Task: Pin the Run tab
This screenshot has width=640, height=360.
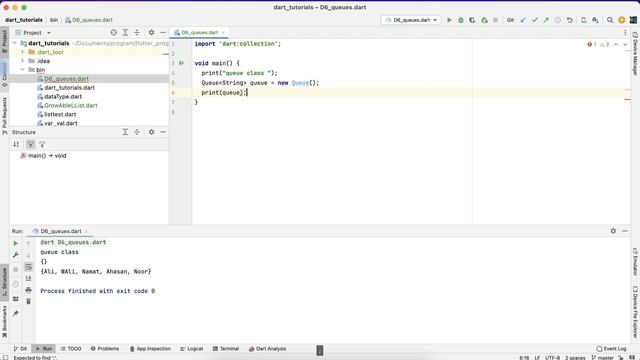Action: (16, 313)
